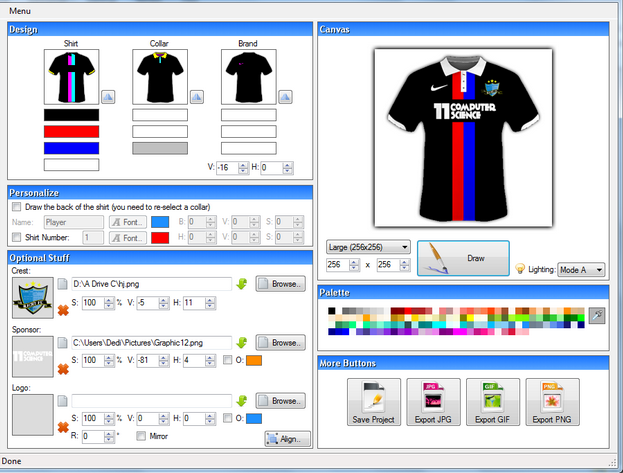
Task: Click the mirror icon next to Shirt thumbnail
Action: click(108, 97)
